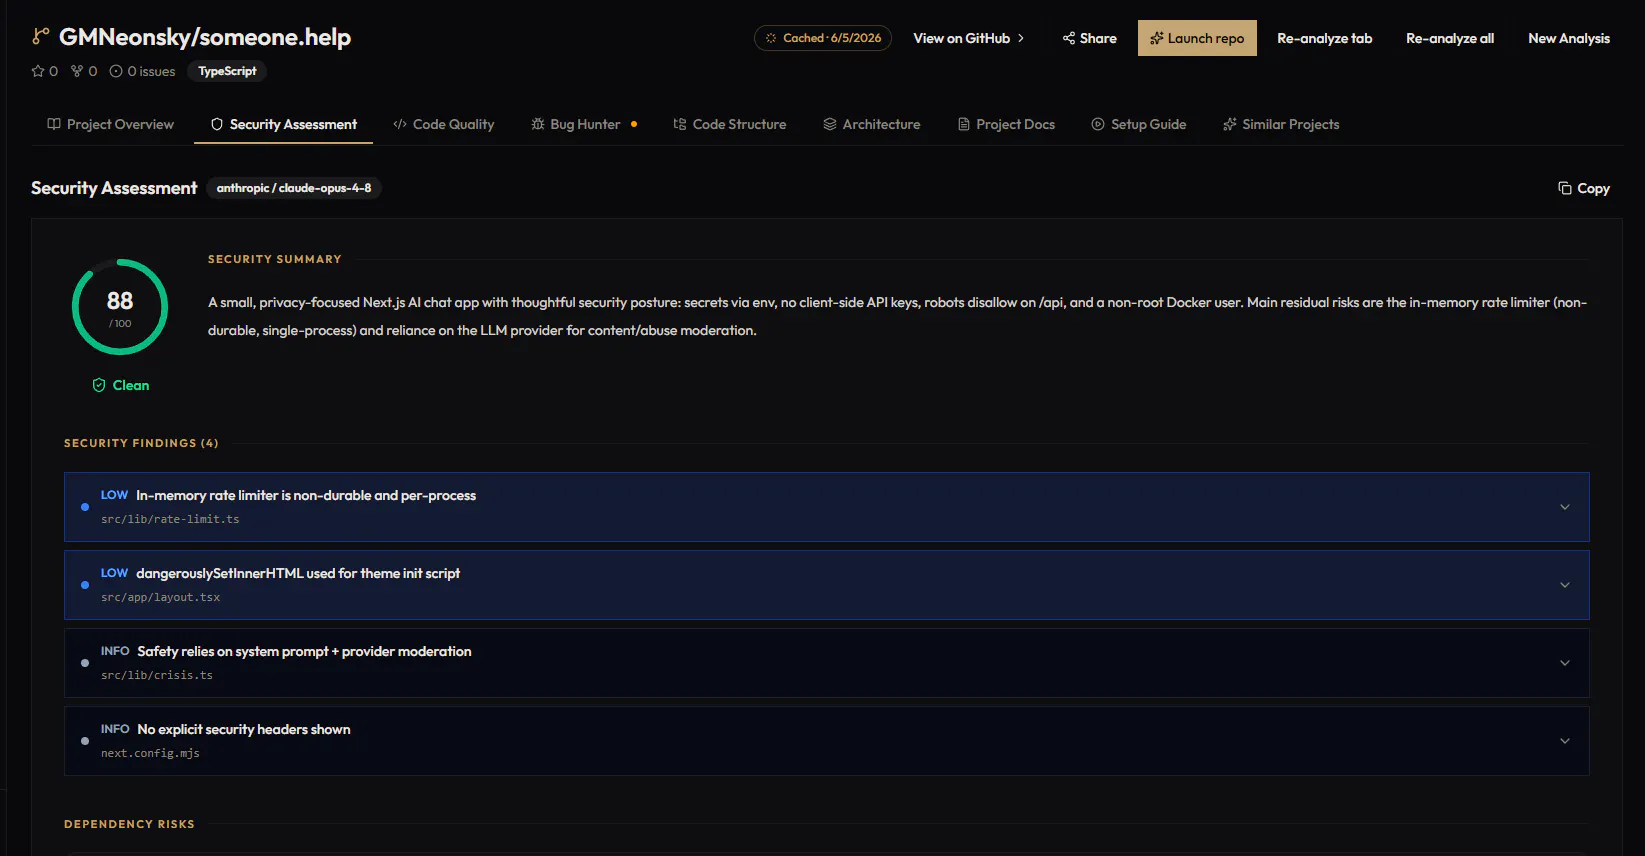This screenshot has height=856, width=1645.
Task: Open View on GitHub link
Action: pos(968,38)
